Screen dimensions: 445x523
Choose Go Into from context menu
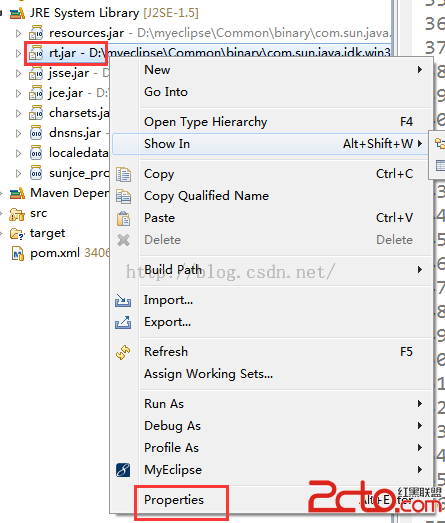point(271,92)
